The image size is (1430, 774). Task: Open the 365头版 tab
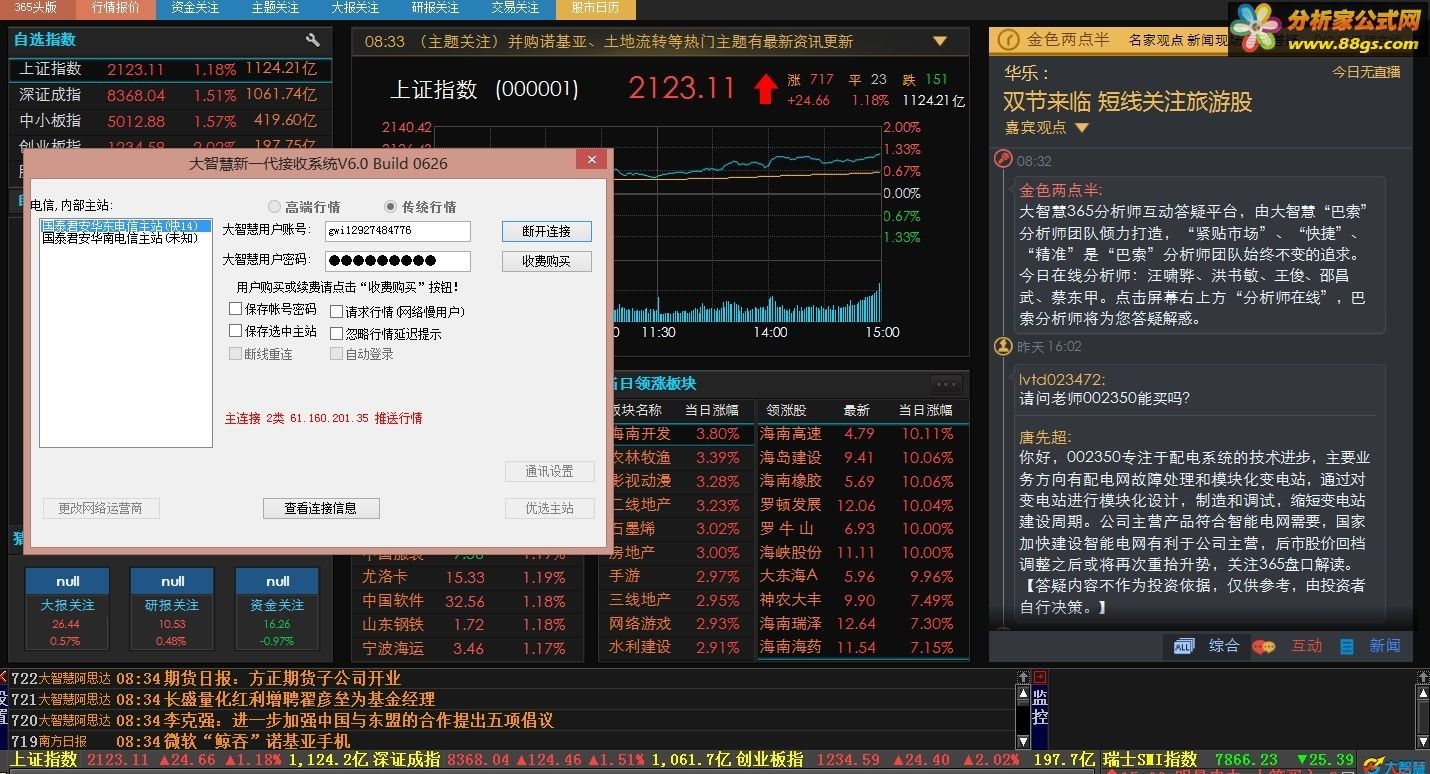click(x=35, y=8)
